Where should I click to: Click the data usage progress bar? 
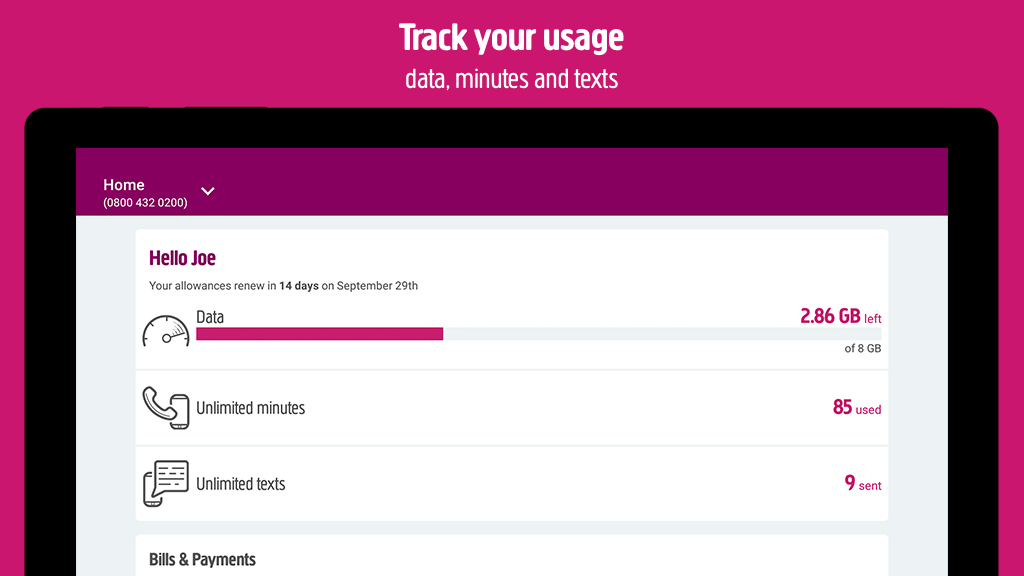coord(539,334)
